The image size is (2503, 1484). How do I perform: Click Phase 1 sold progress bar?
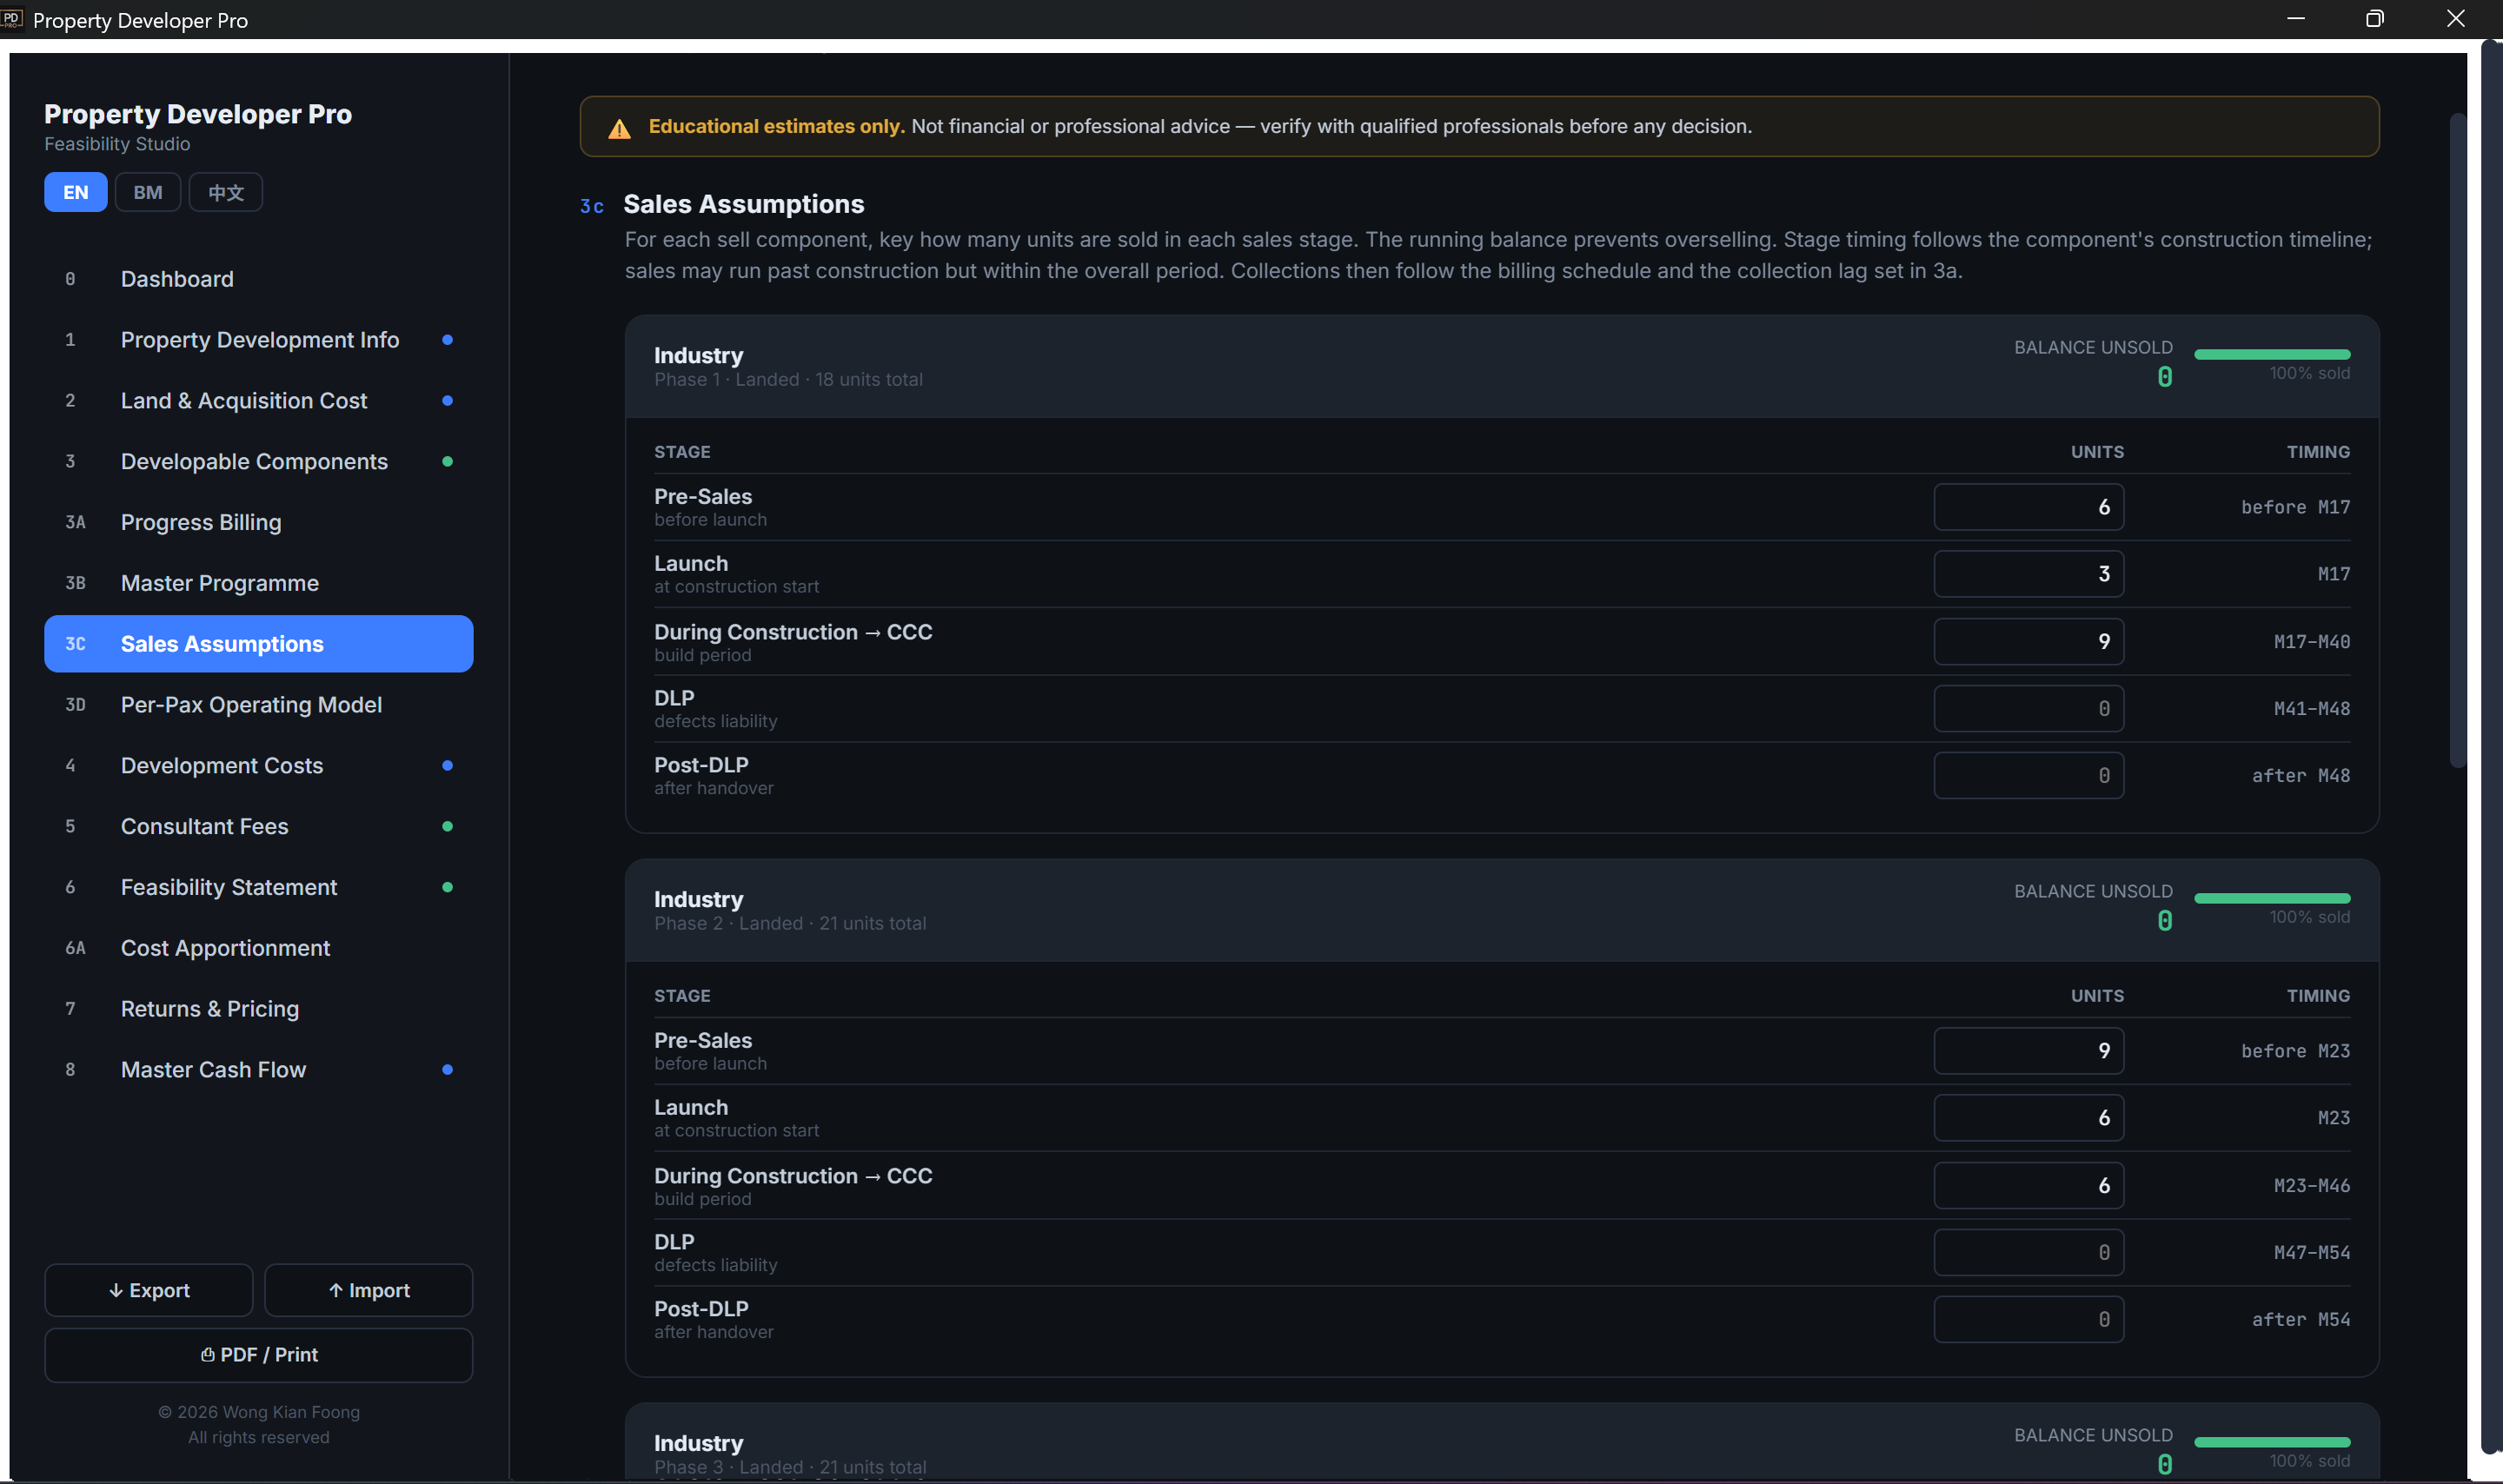pos(2272,354)
